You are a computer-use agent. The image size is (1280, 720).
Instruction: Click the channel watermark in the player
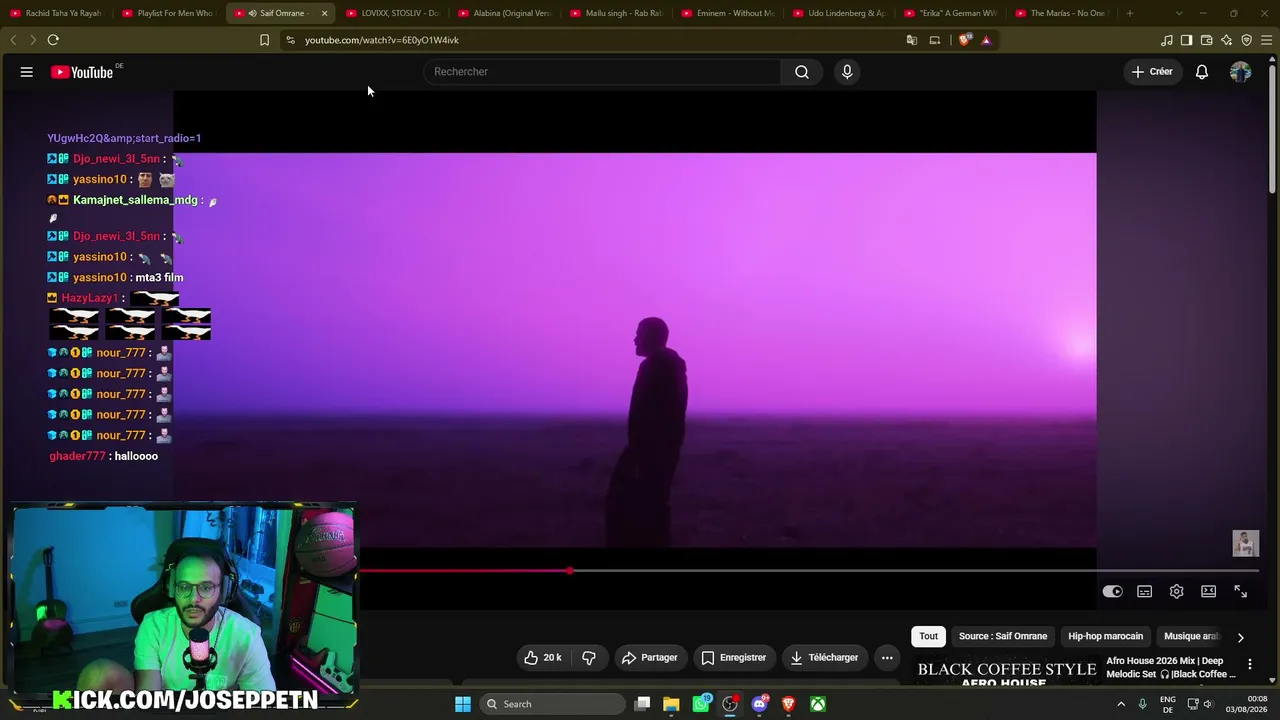[x=1245, y=543]
